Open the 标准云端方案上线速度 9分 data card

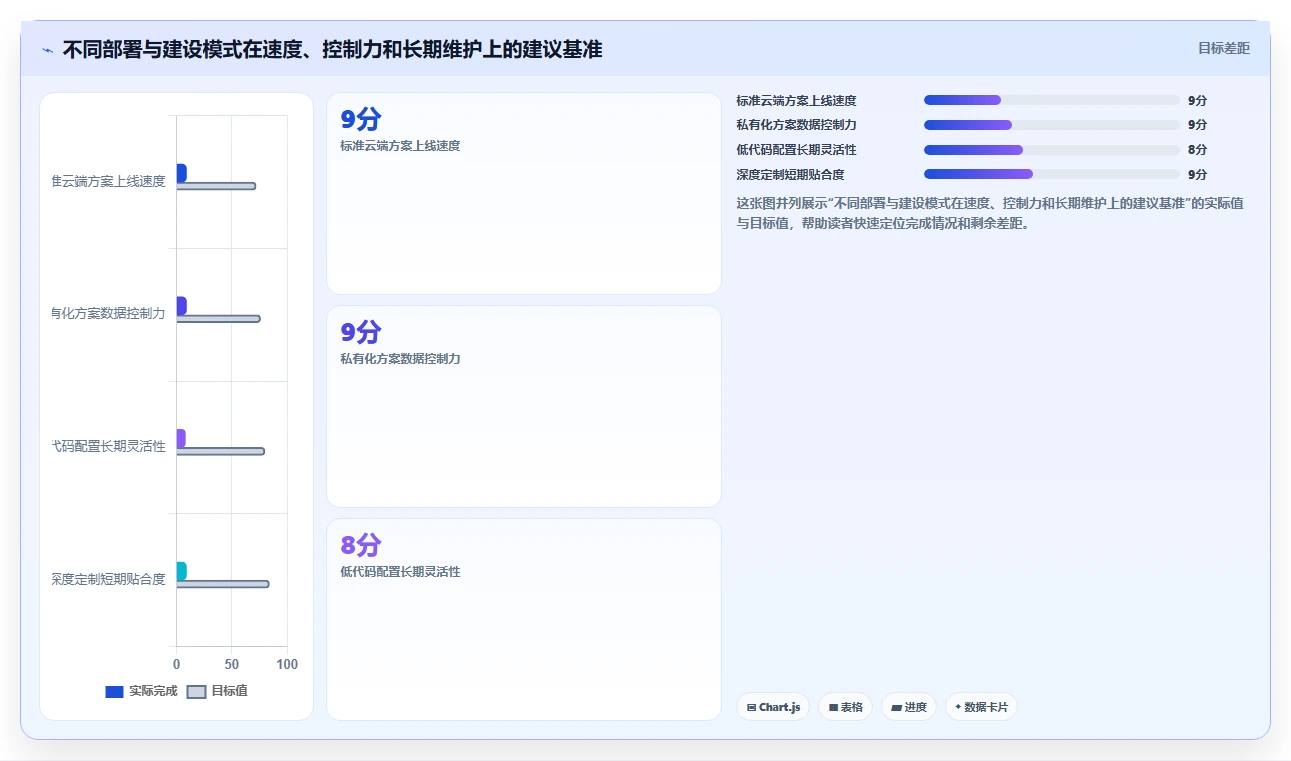click(524, 194)
